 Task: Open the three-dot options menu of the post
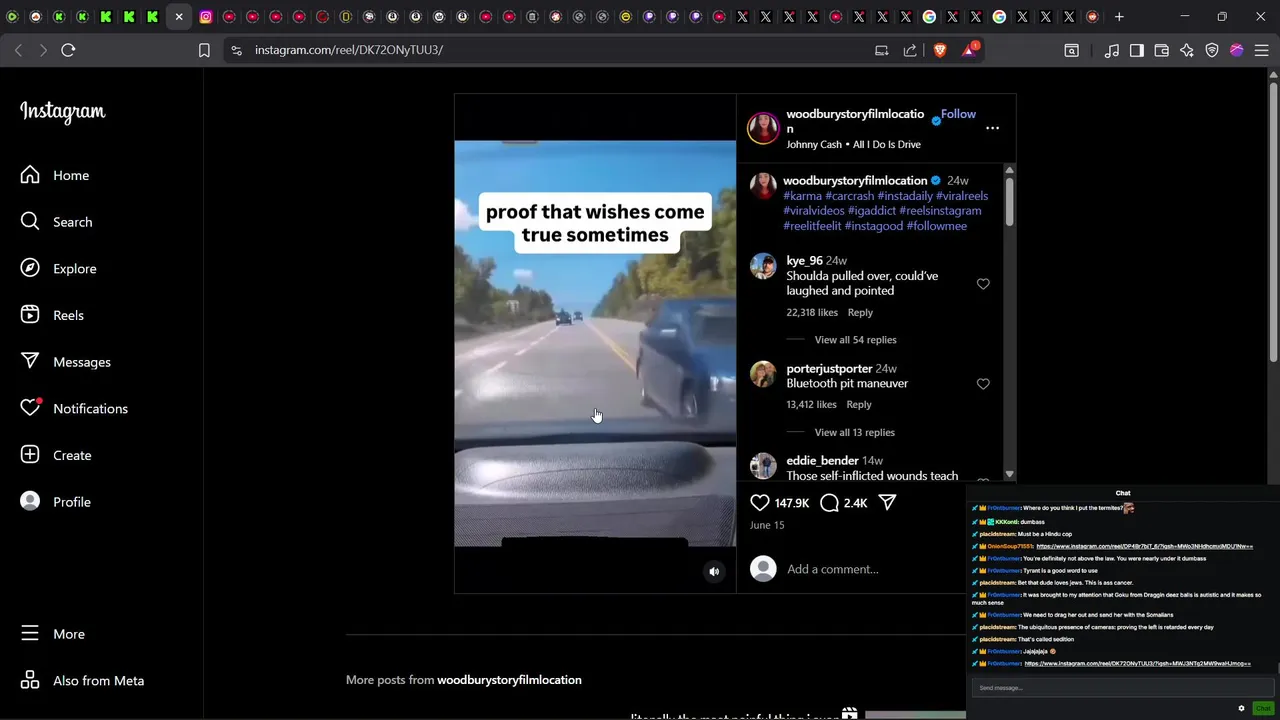click(x=992, y=128)
